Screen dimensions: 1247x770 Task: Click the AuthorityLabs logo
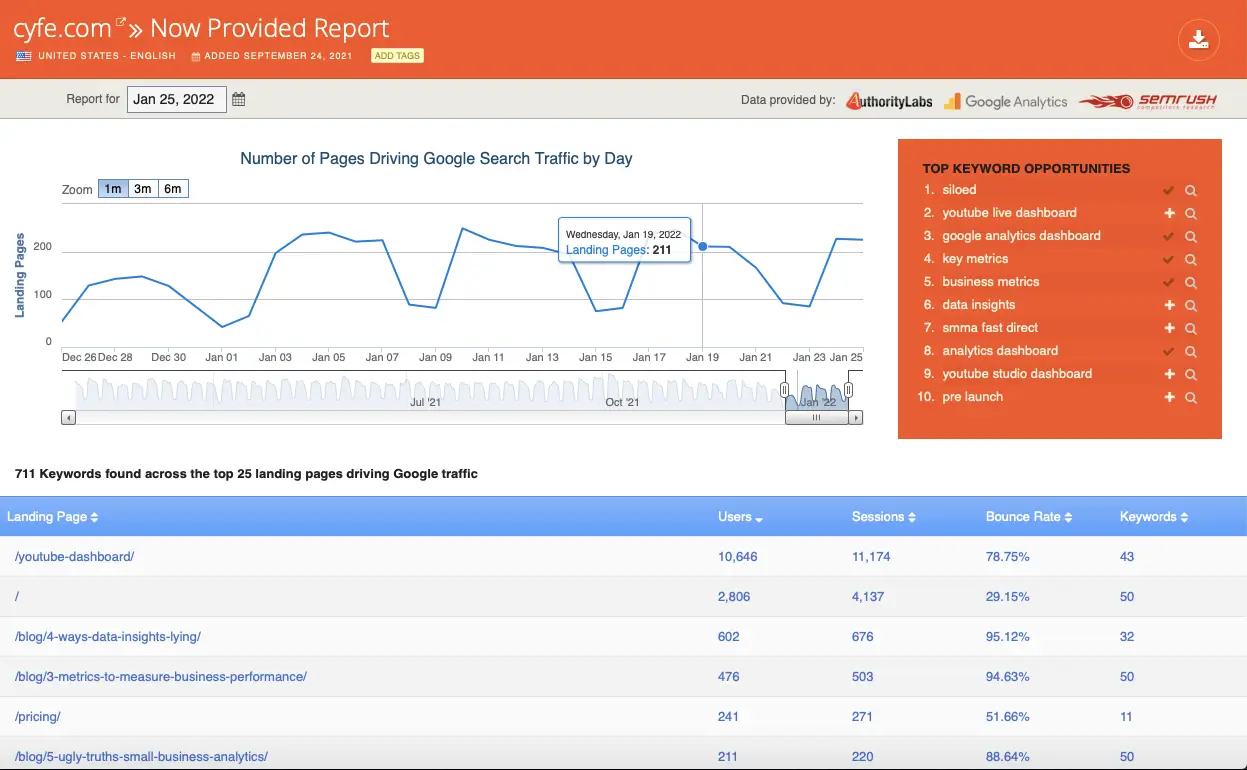click(889, 101)
